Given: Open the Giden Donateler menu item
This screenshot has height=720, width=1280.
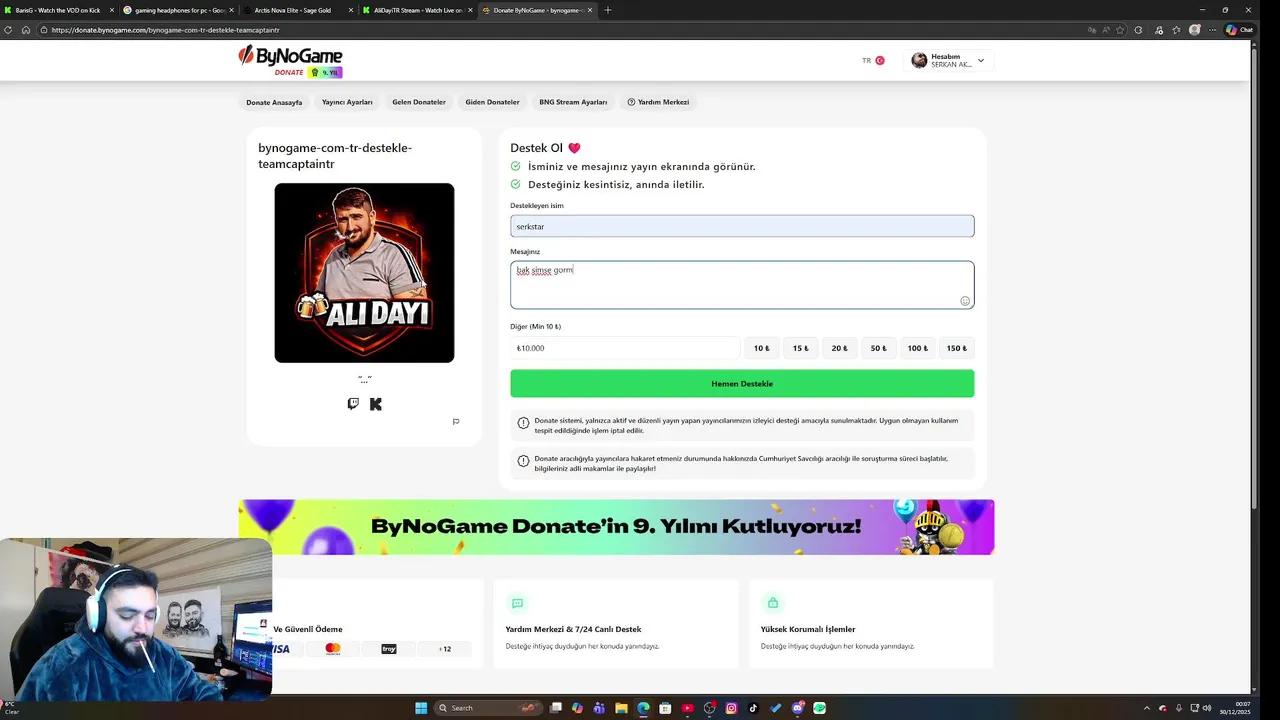Looking at the screenshot, I should [492, 102].
